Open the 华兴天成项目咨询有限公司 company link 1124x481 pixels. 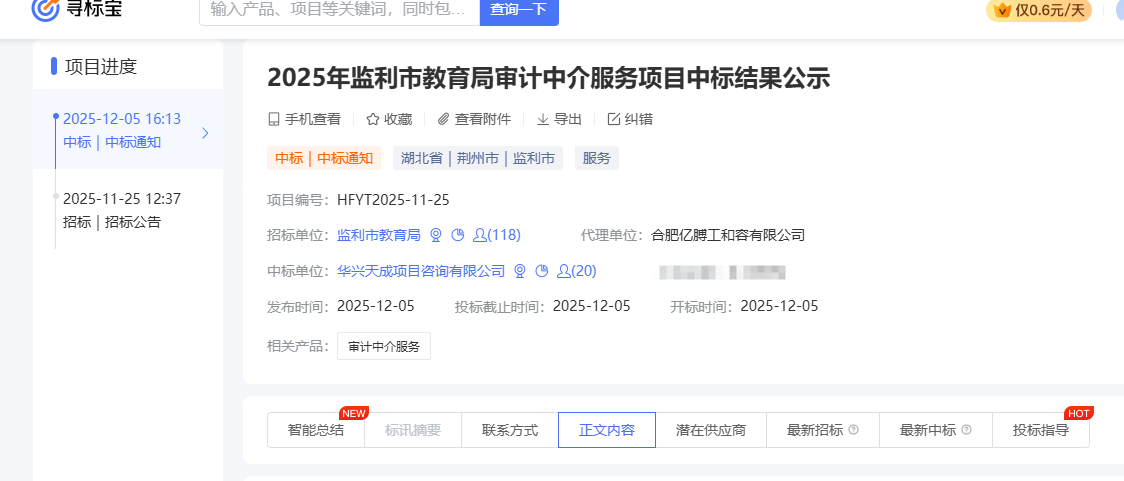tap(421, 271)
